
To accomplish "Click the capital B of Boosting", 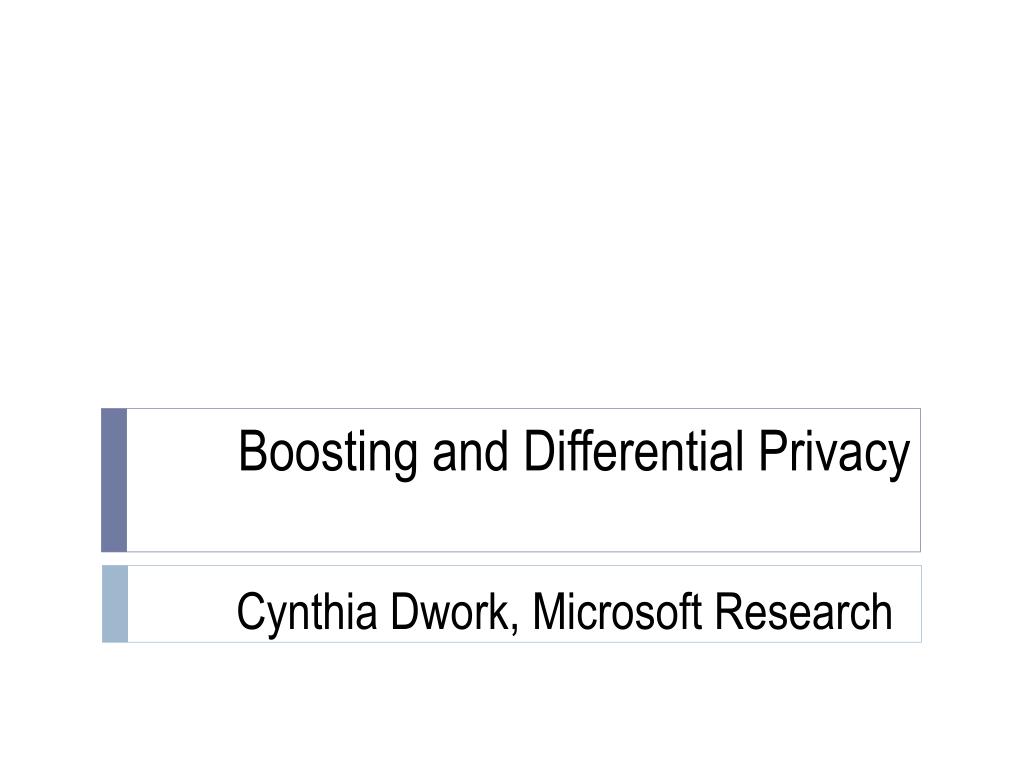I will click(252, 451).
